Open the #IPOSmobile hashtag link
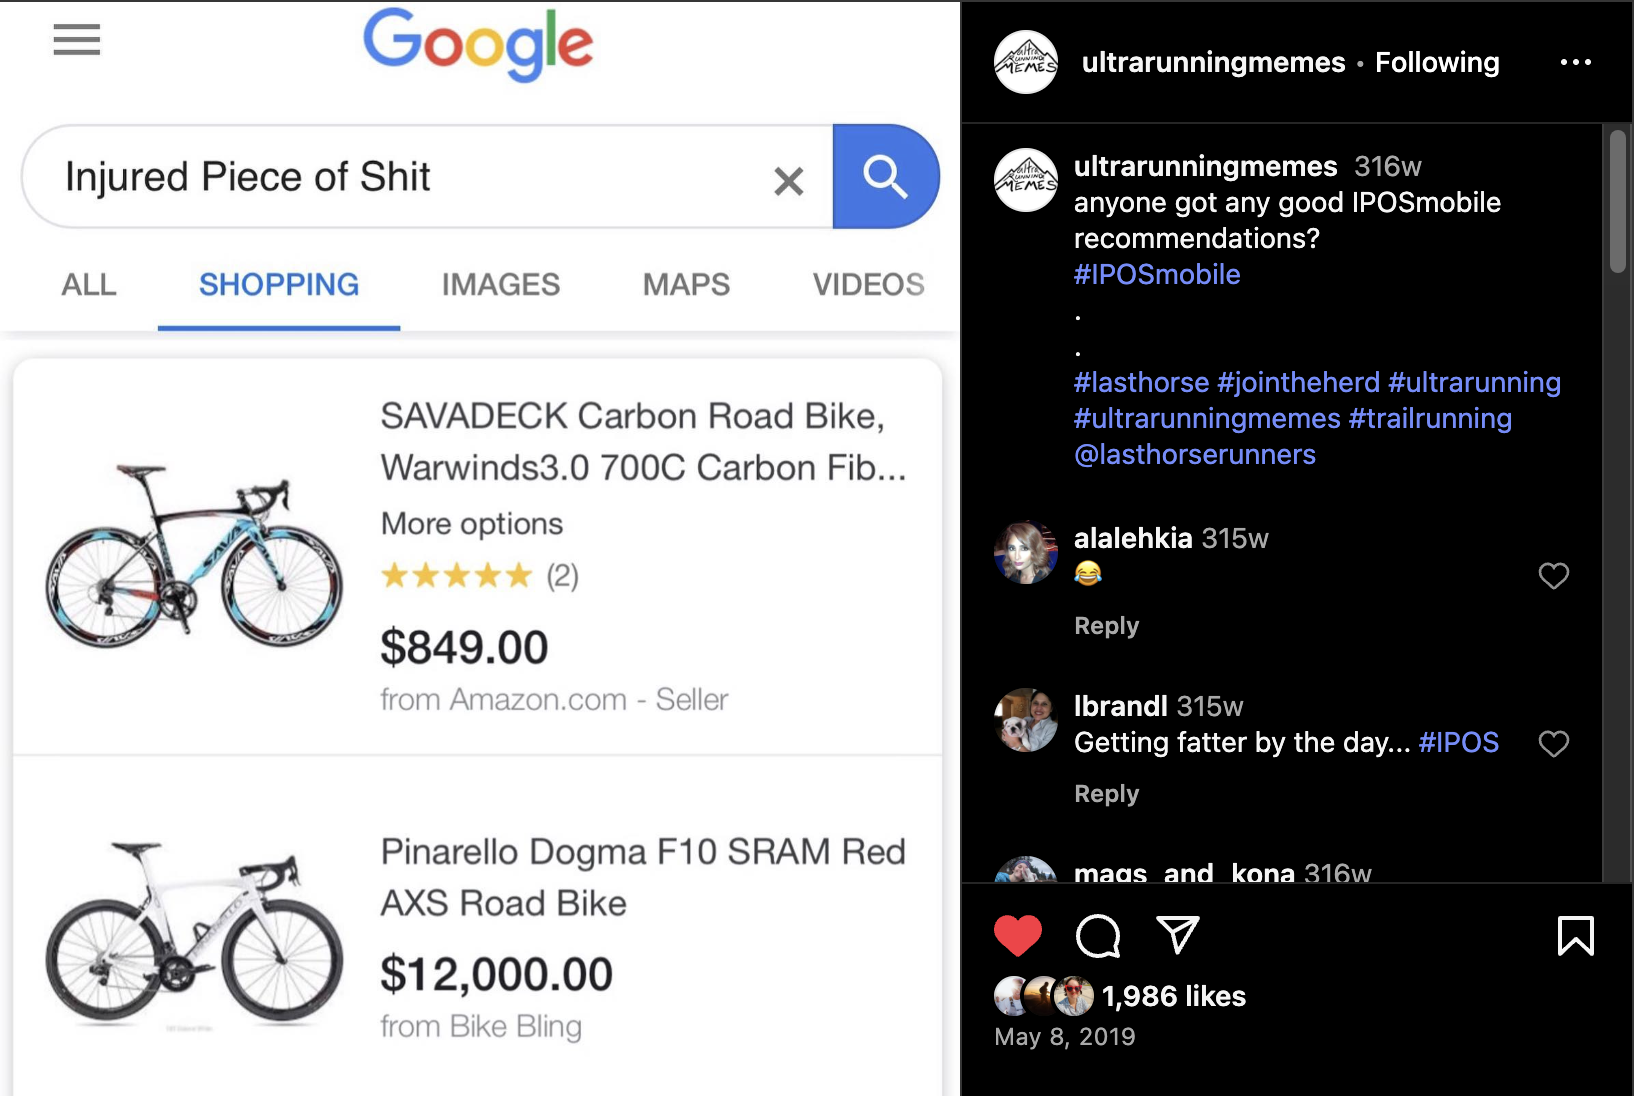This screenshot has width=1634, height=1096. [1157, 275]
